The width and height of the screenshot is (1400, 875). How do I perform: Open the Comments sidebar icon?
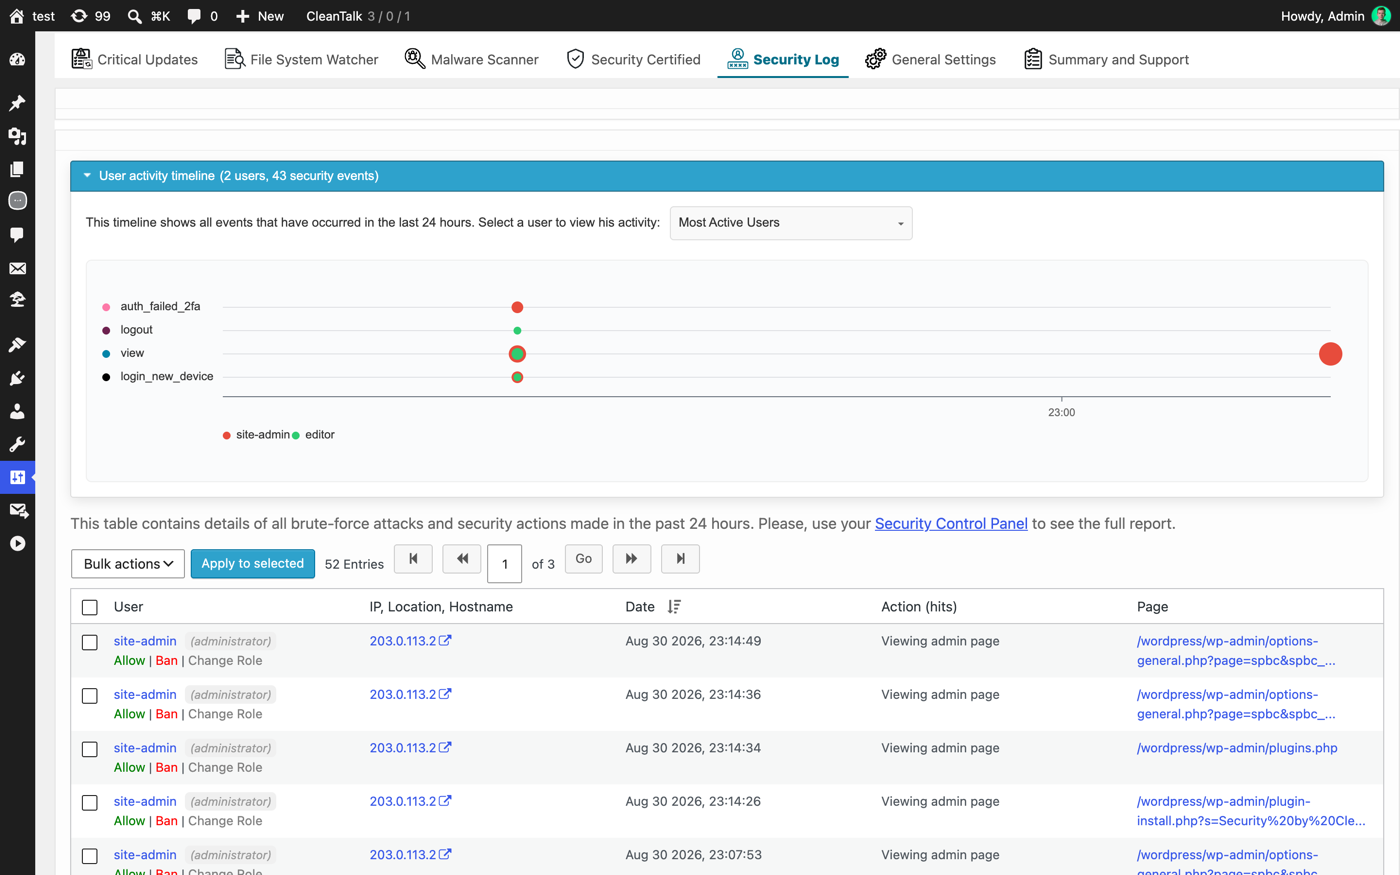coord(17,234)
